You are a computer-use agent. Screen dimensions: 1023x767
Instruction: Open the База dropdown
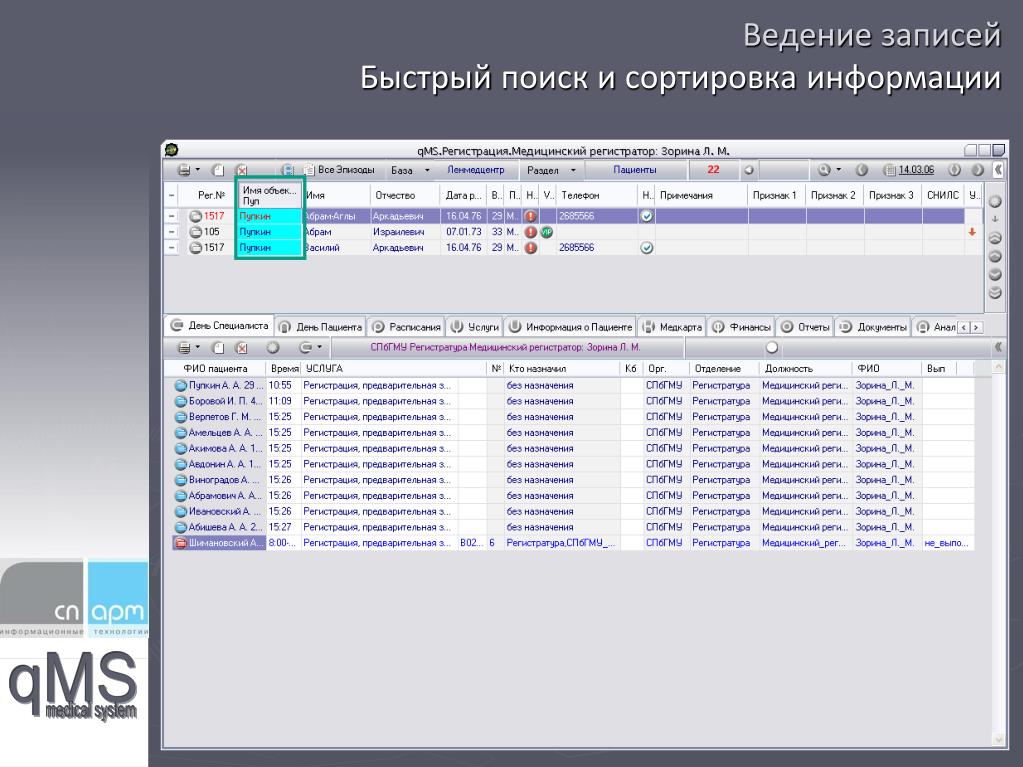pos(427,170)
